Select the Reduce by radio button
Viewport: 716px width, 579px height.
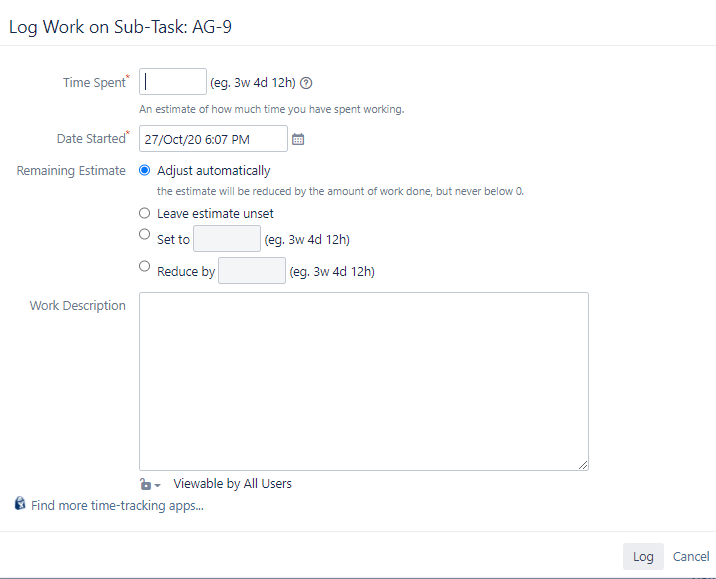pos(144,266)
